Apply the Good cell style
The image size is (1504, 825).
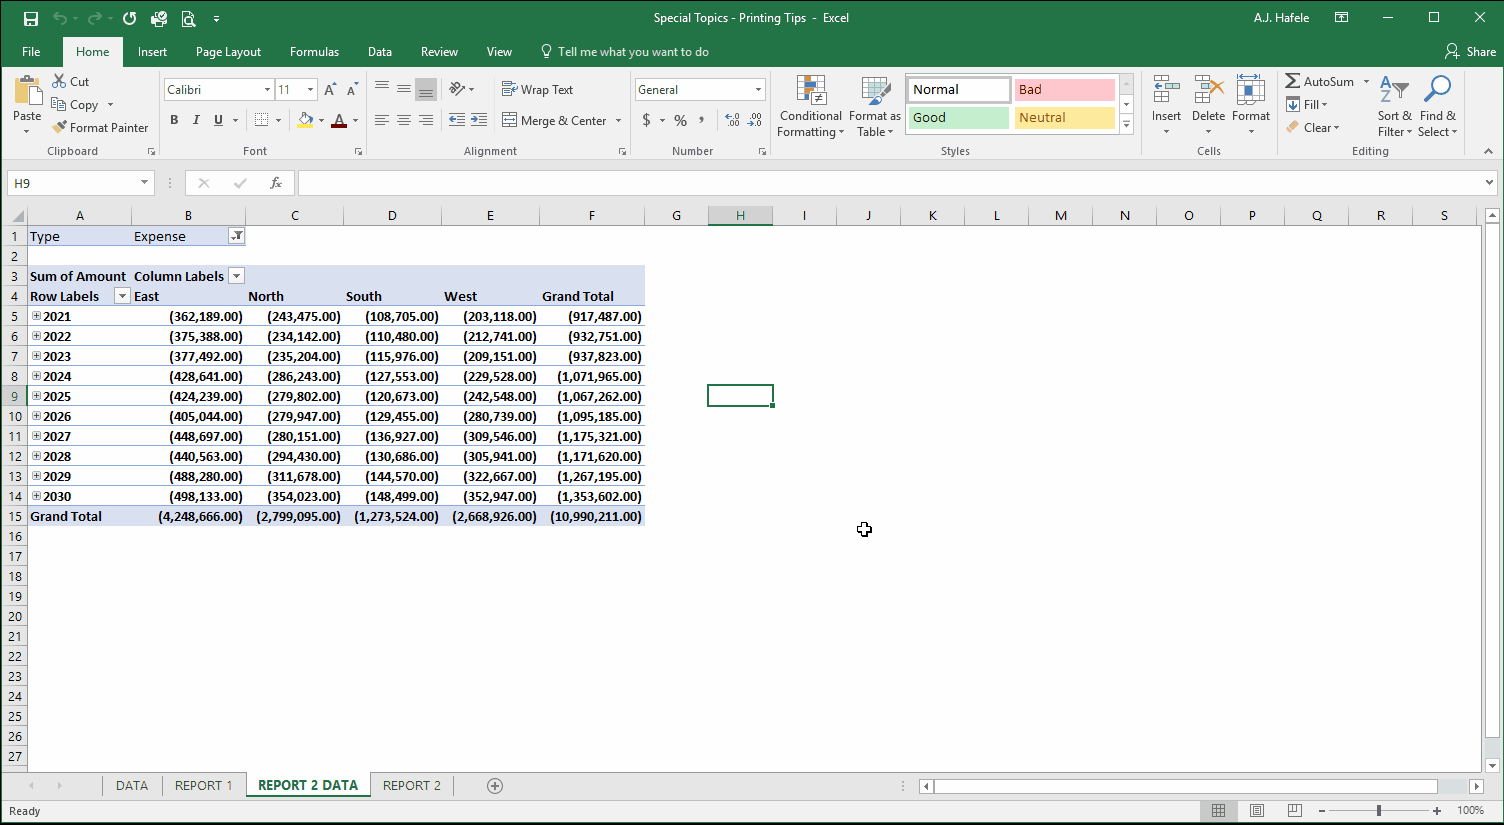(958, 117)
